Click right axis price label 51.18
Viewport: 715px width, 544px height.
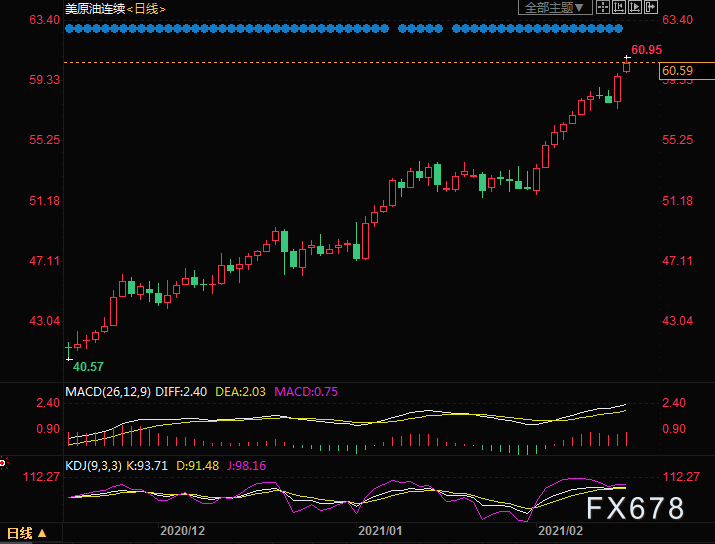tap(677, 201)
